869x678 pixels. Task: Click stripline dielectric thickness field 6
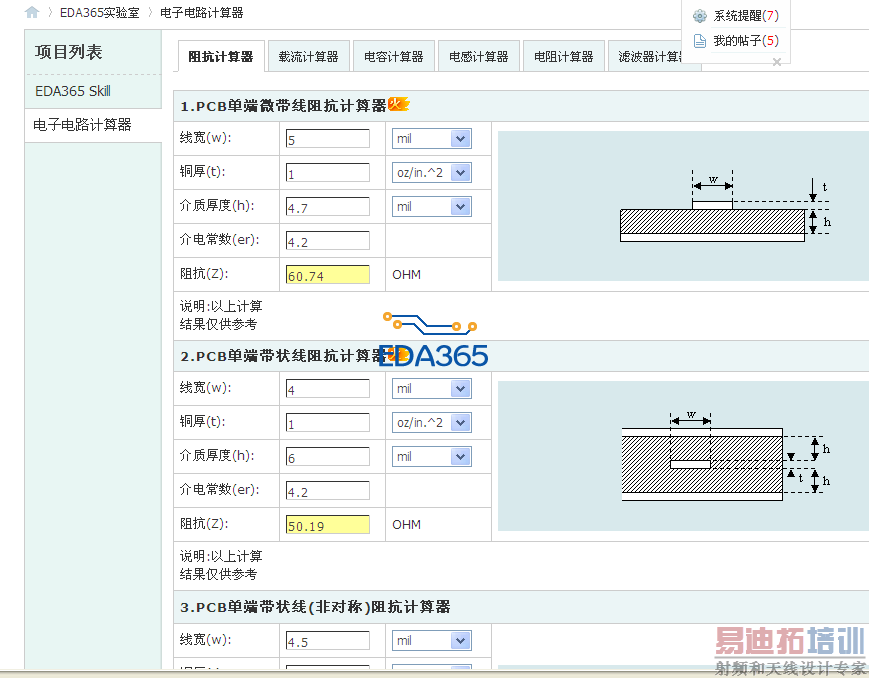pyautogui.click(x=328, y=457)
